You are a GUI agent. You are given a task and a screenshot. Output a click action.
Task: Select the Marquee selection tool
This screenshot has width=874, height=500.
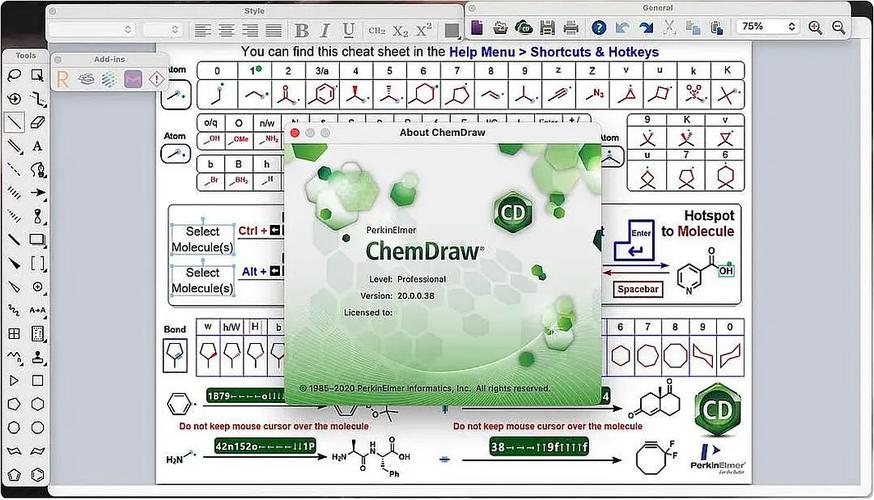click(37, 75)
